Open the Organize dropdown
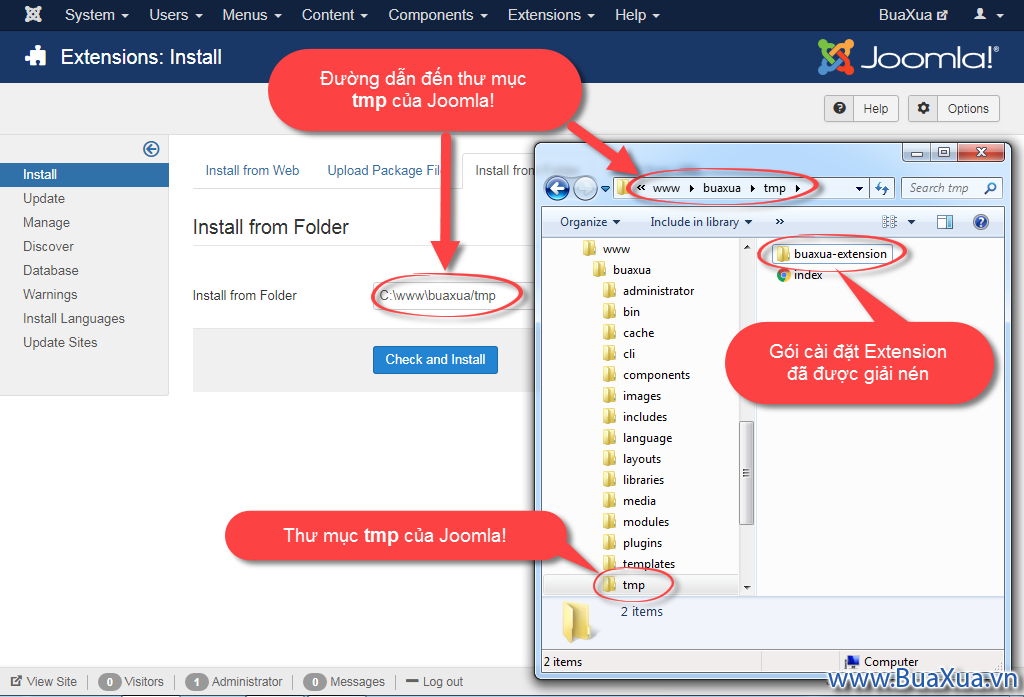The width and height of the screenshot is (1024, 697). tap(590, 222)
